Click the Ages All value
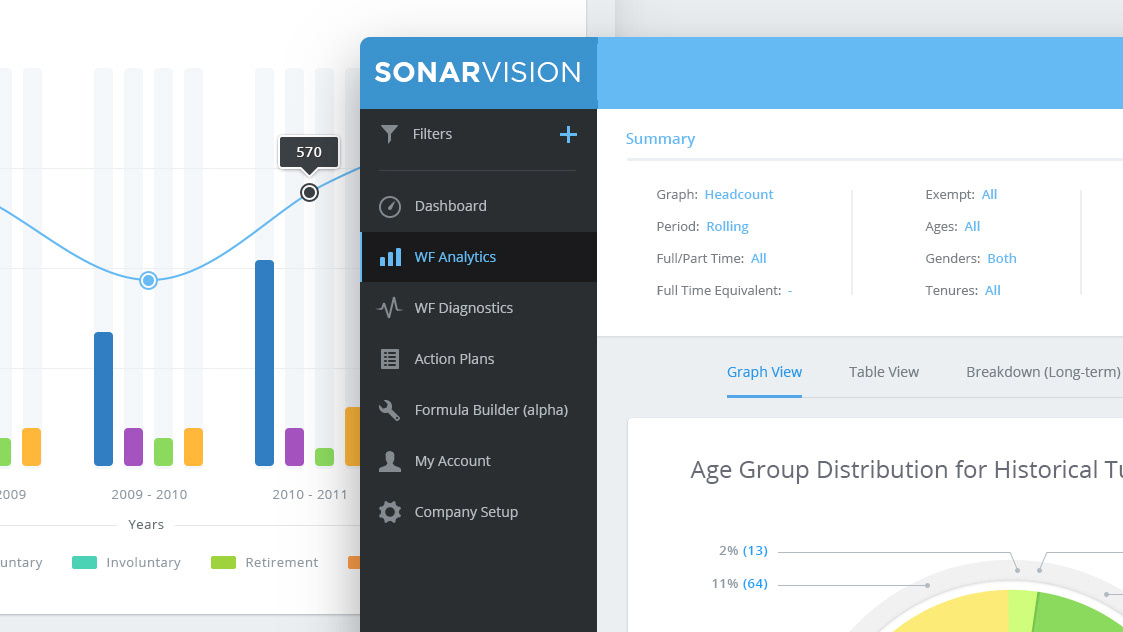The width and height of the screenshot is (1123, 632). pyautogui.click(x=972, y=226)
